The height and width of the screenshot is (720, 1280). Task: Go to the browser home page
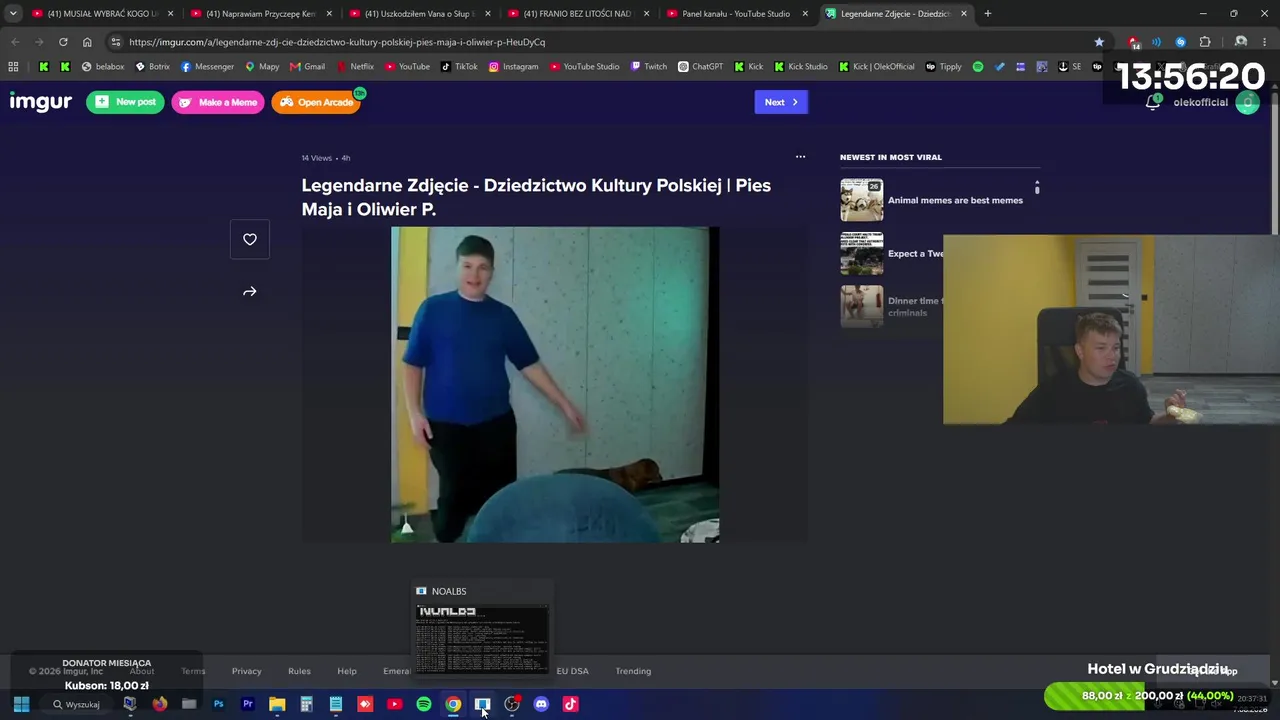tap(87, 42)
